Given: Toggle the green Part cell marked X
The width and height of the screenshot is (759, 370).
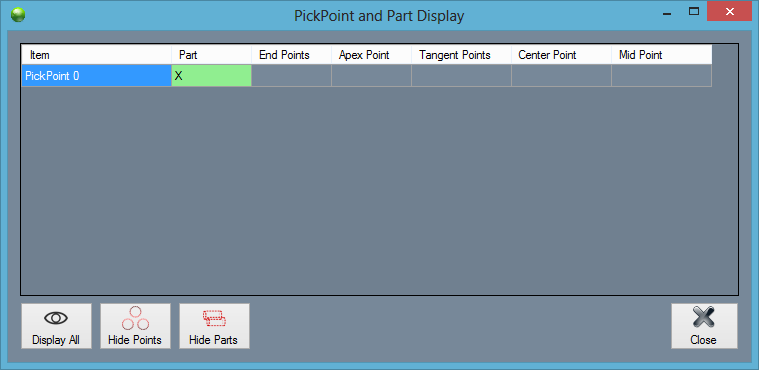Looking at the screenshot, I should (x=212, y=76).
